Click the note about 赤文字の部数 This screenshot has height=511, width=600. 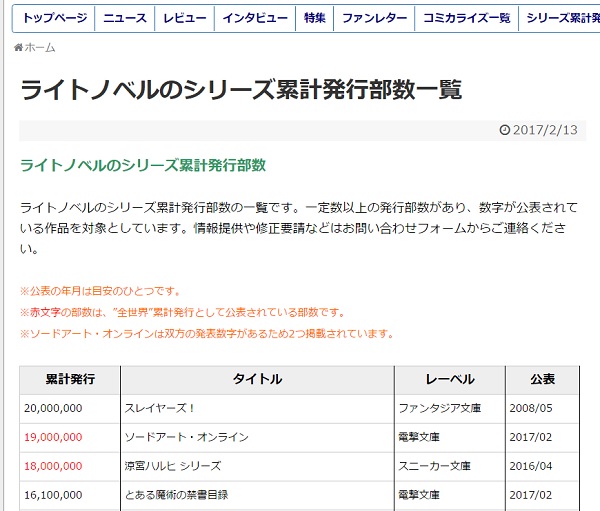(183, 312)
